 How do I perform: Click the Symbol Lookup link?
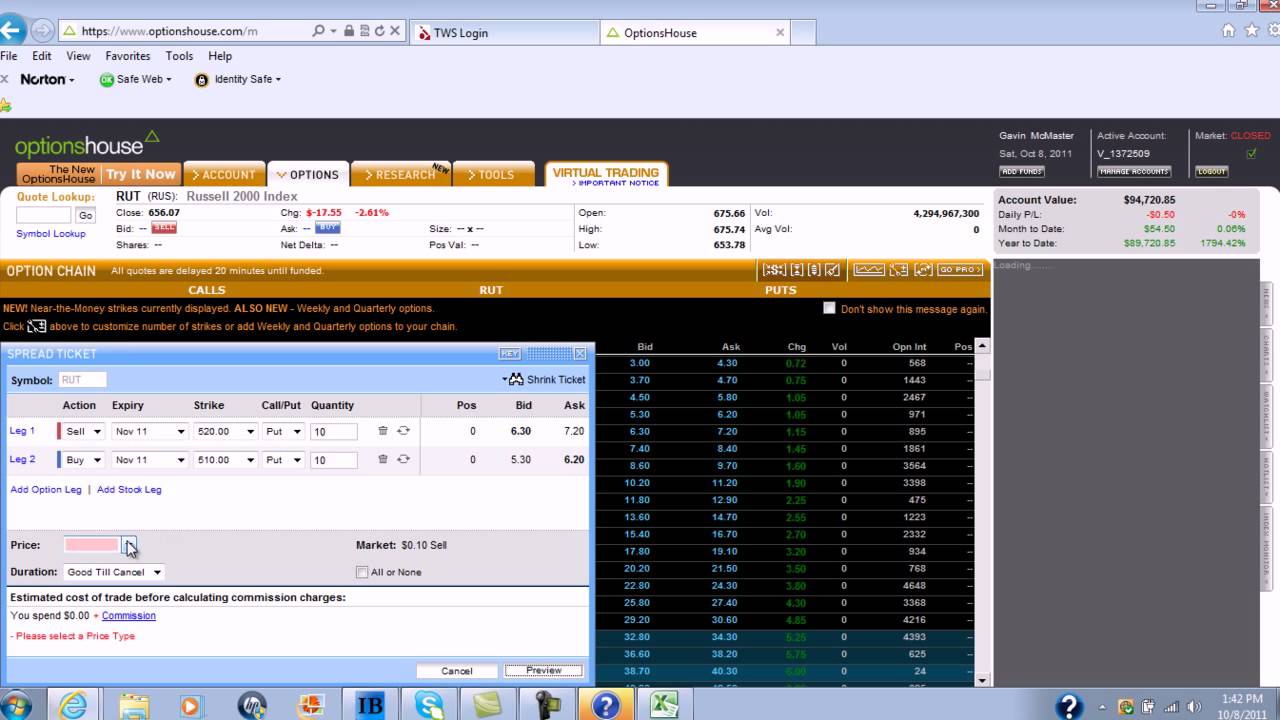pos(51,233)
